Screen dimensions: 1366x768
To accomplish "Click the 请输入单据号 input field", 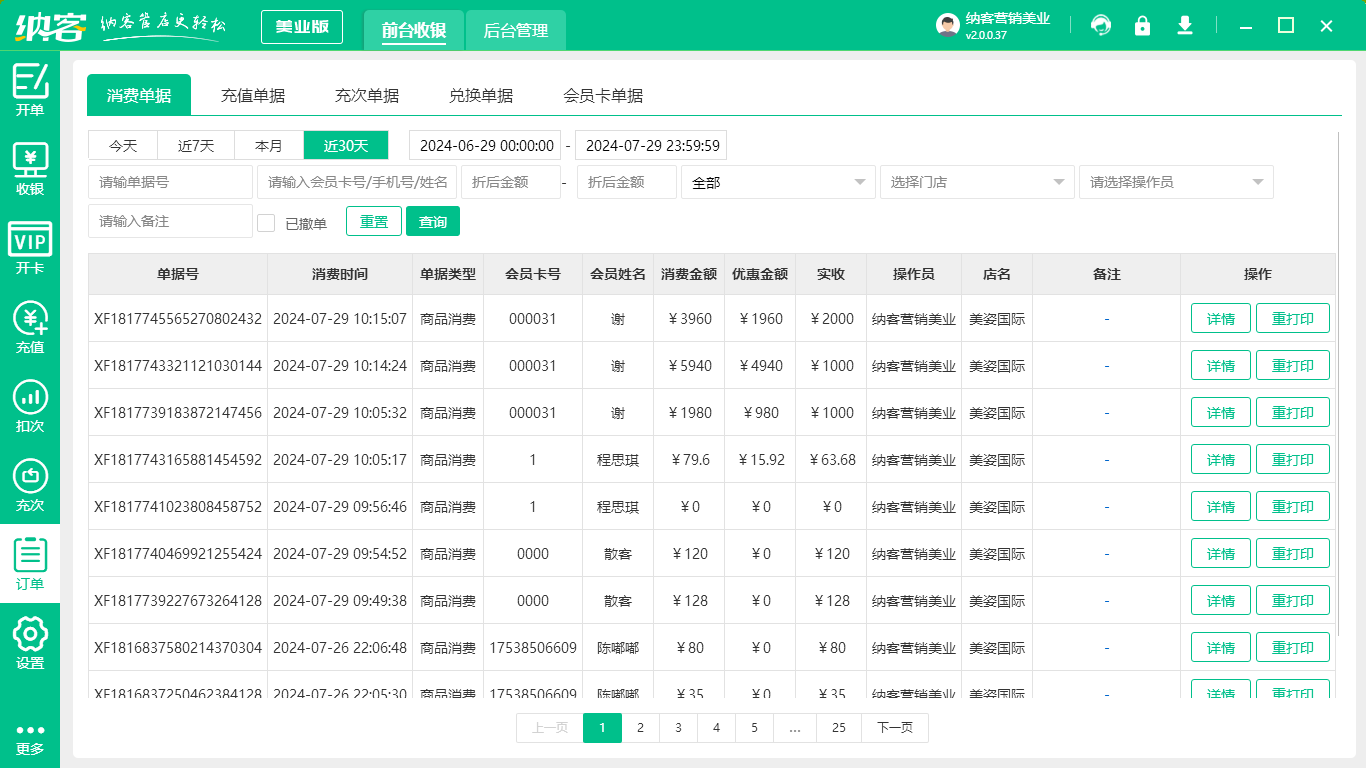I will (x=170, y=182).
